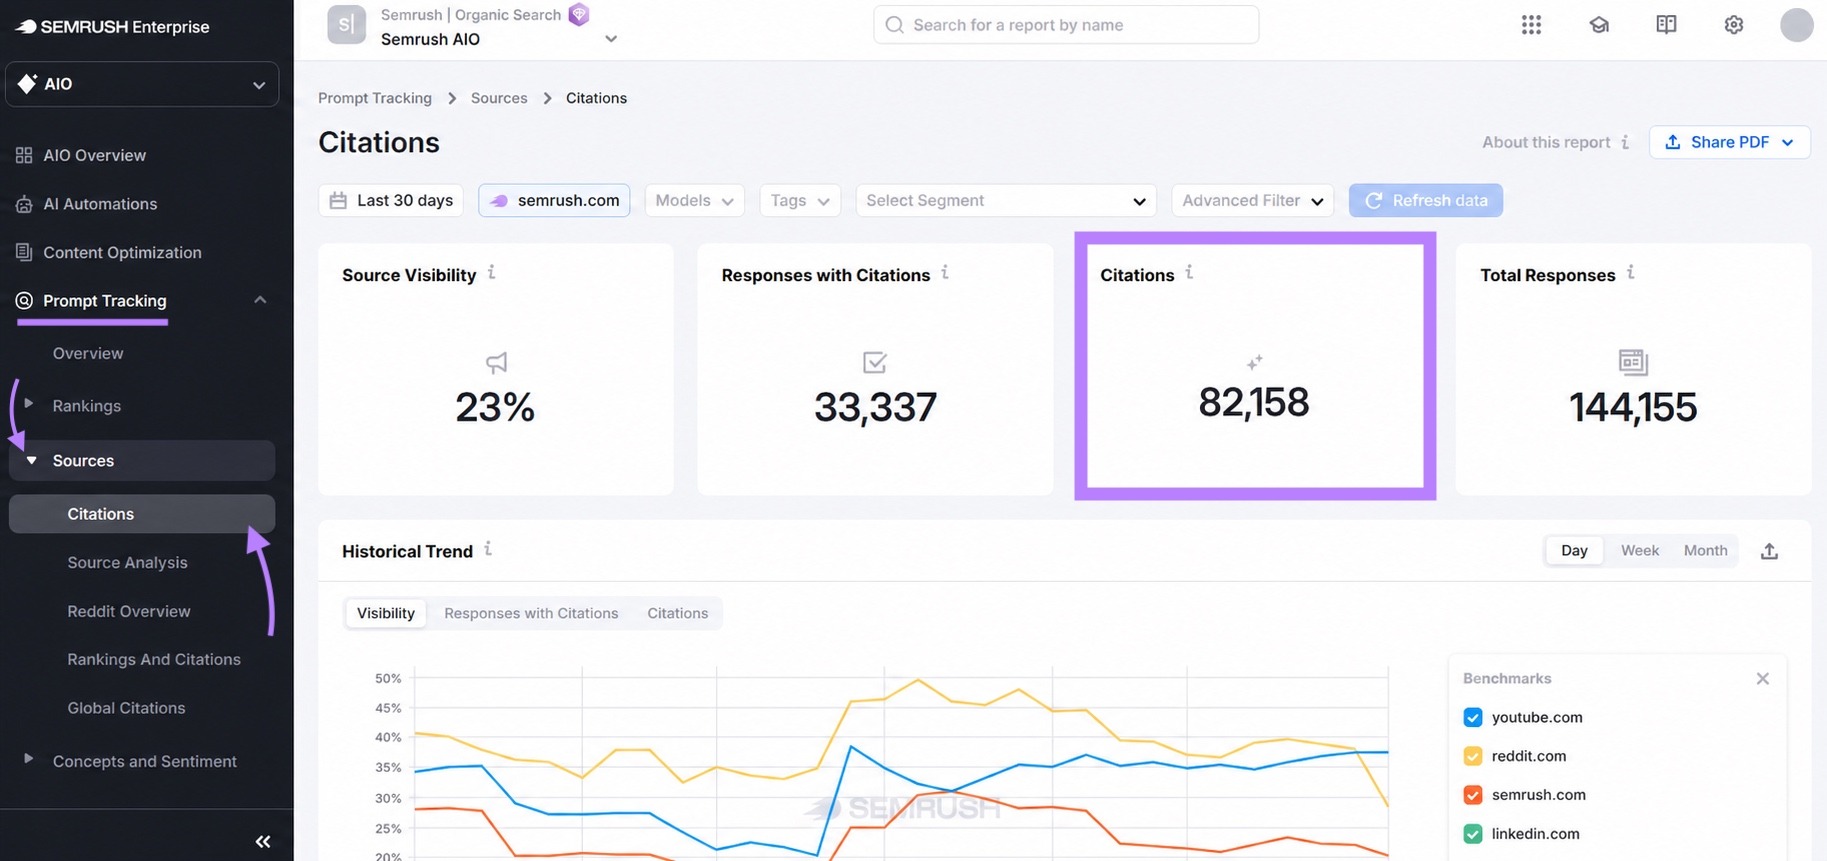Click the Historical Trend info icon
Viewport: 1827px width, 861px height.
[x=488, y=549]
